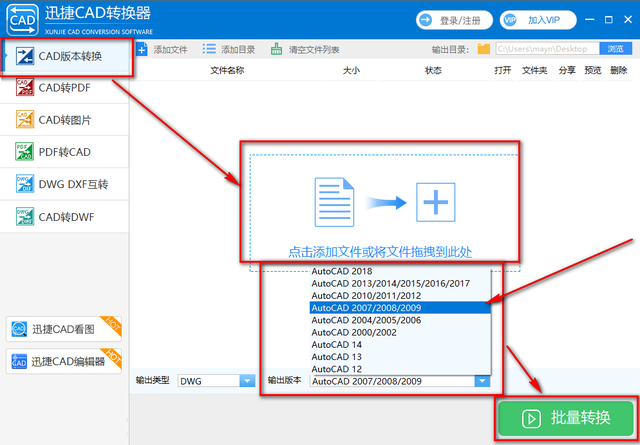Click the 文件夹 column header

(534, 70)
